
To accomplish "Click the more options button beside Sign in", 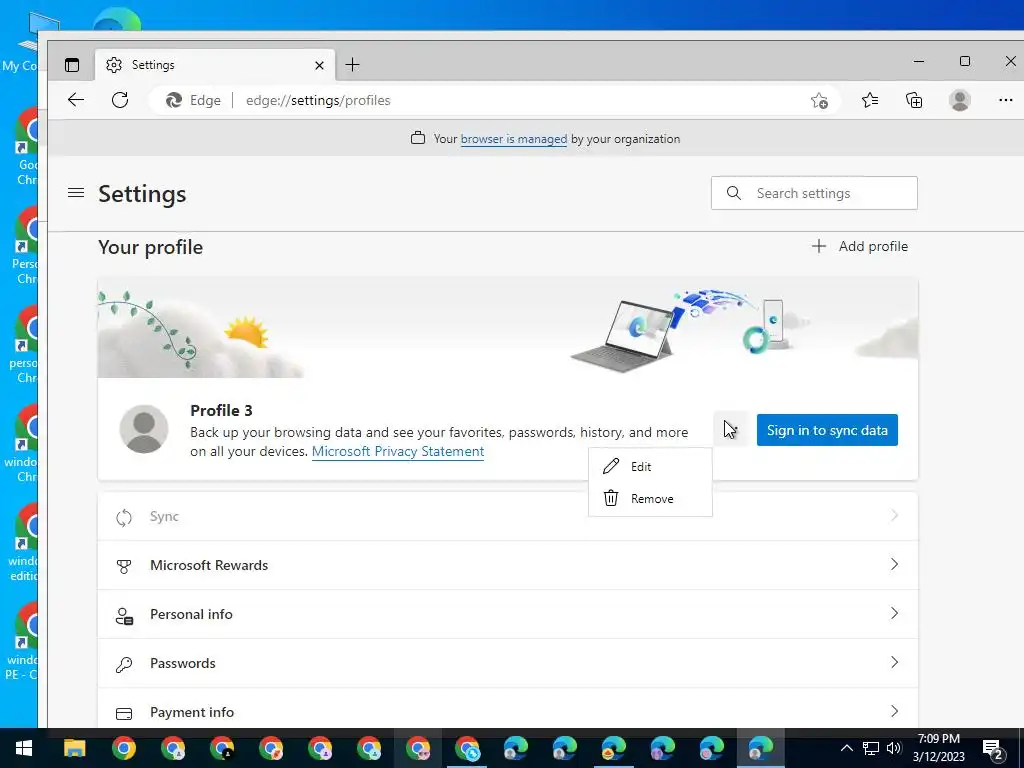I will (731, 430).
